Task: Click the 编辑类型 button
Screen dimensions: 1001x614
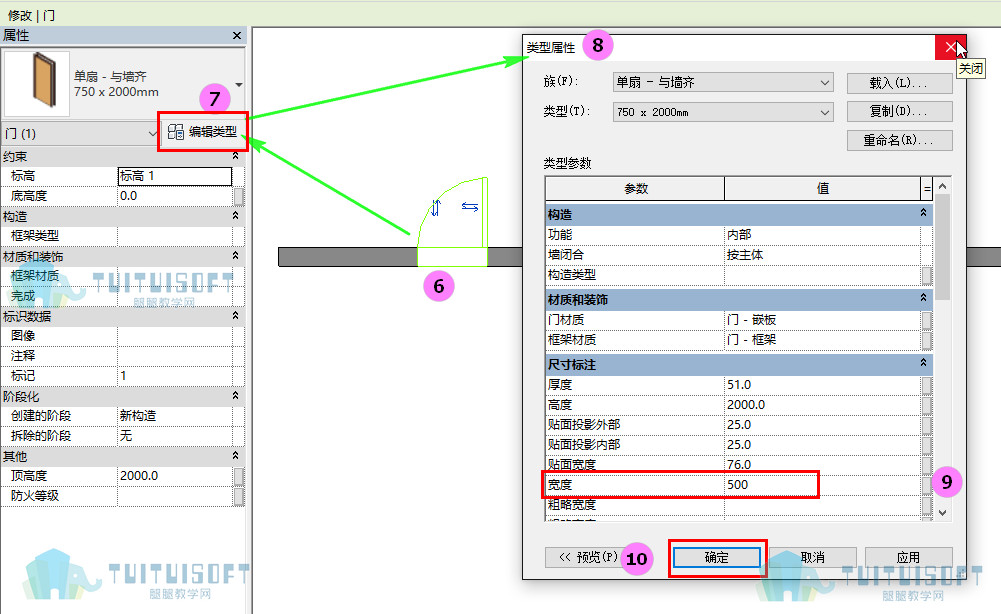Action: tap(202, 132)
